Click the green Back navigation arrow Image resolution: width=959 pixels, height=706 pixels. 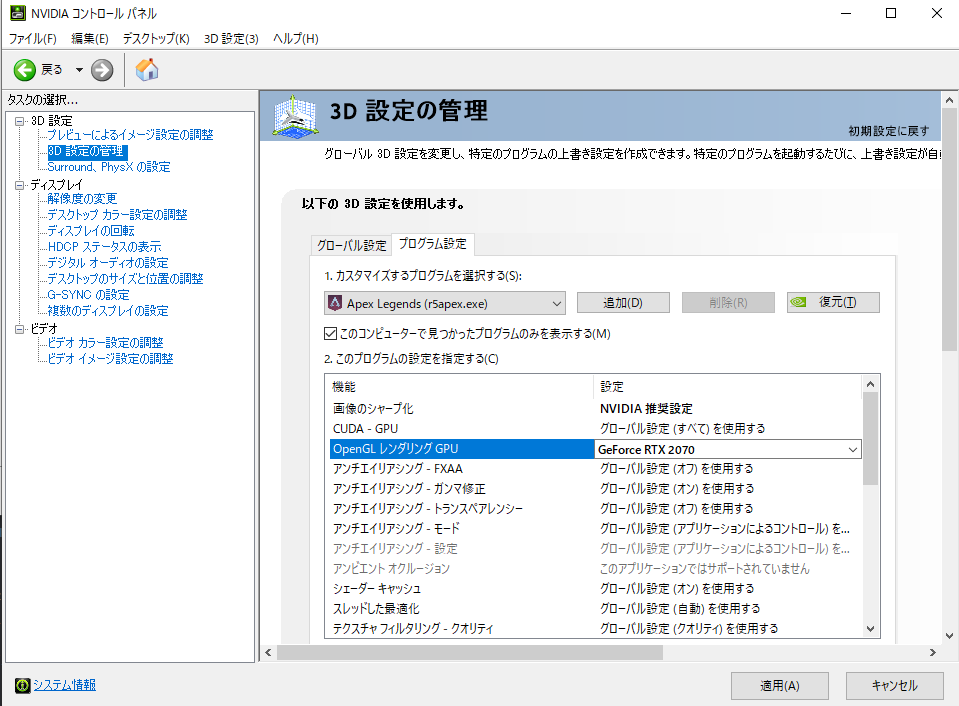click(x=24, y=71)
